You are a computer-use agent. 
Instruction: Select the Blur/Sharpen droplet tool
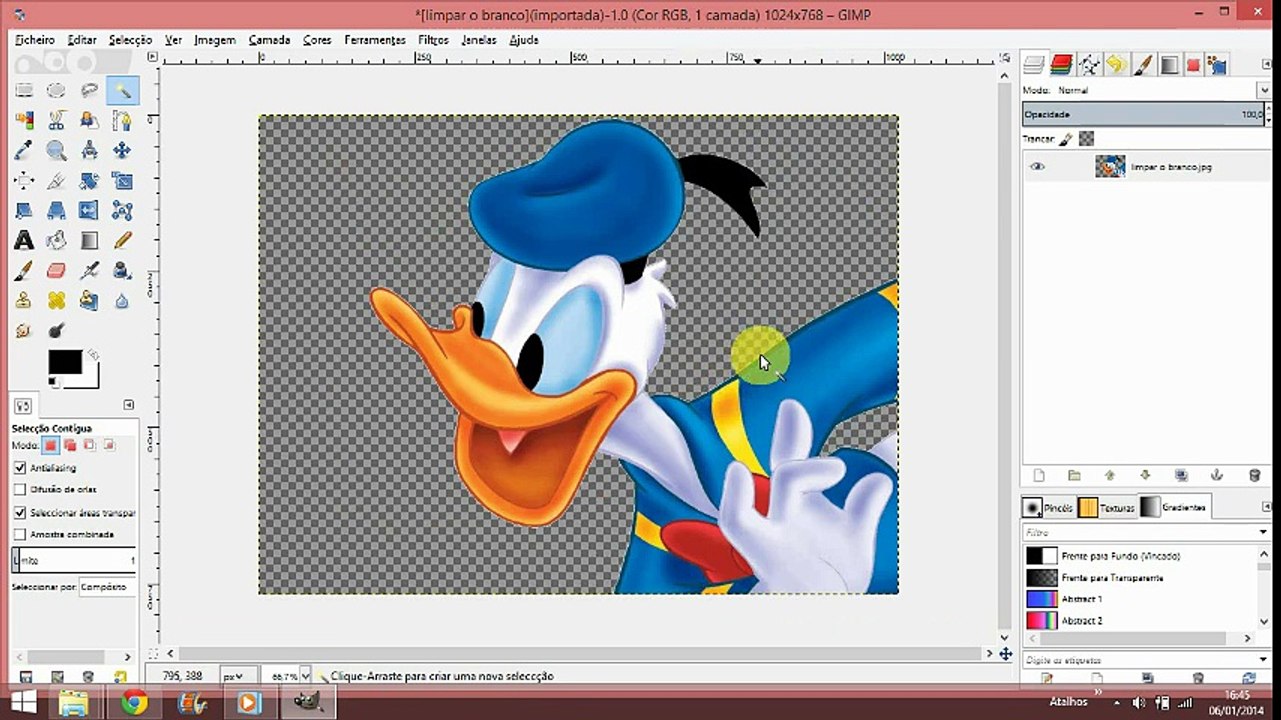[122, 301]
